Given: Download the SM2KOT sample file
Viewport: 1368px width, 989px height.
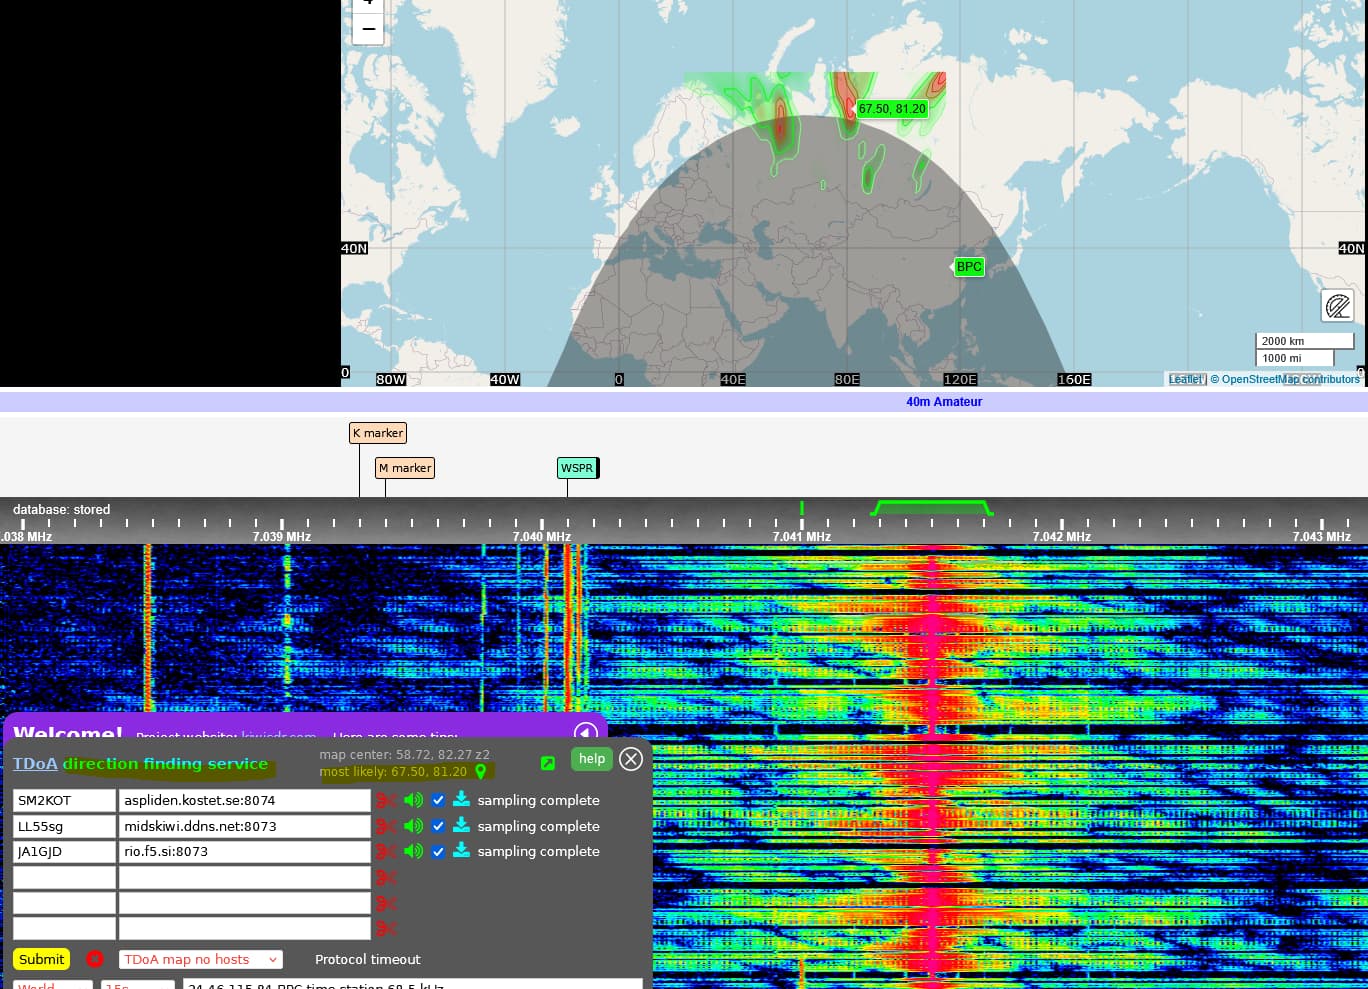Looking at the screenshot, I should point(461,799).
